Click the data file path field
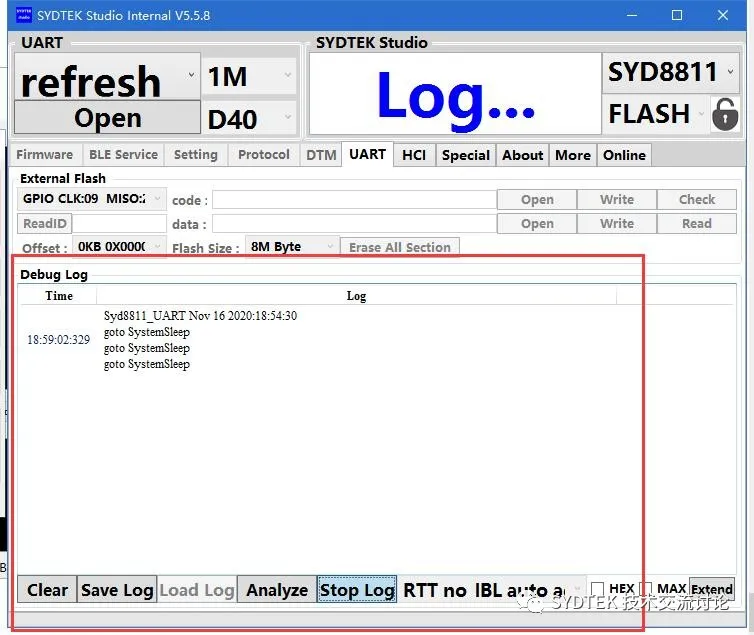 [354, 224]
